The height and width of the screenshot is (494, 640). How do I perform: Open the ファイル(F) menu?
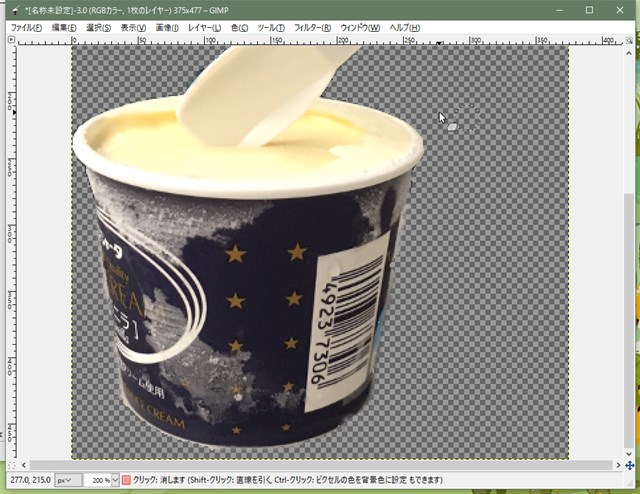[26, 27]
